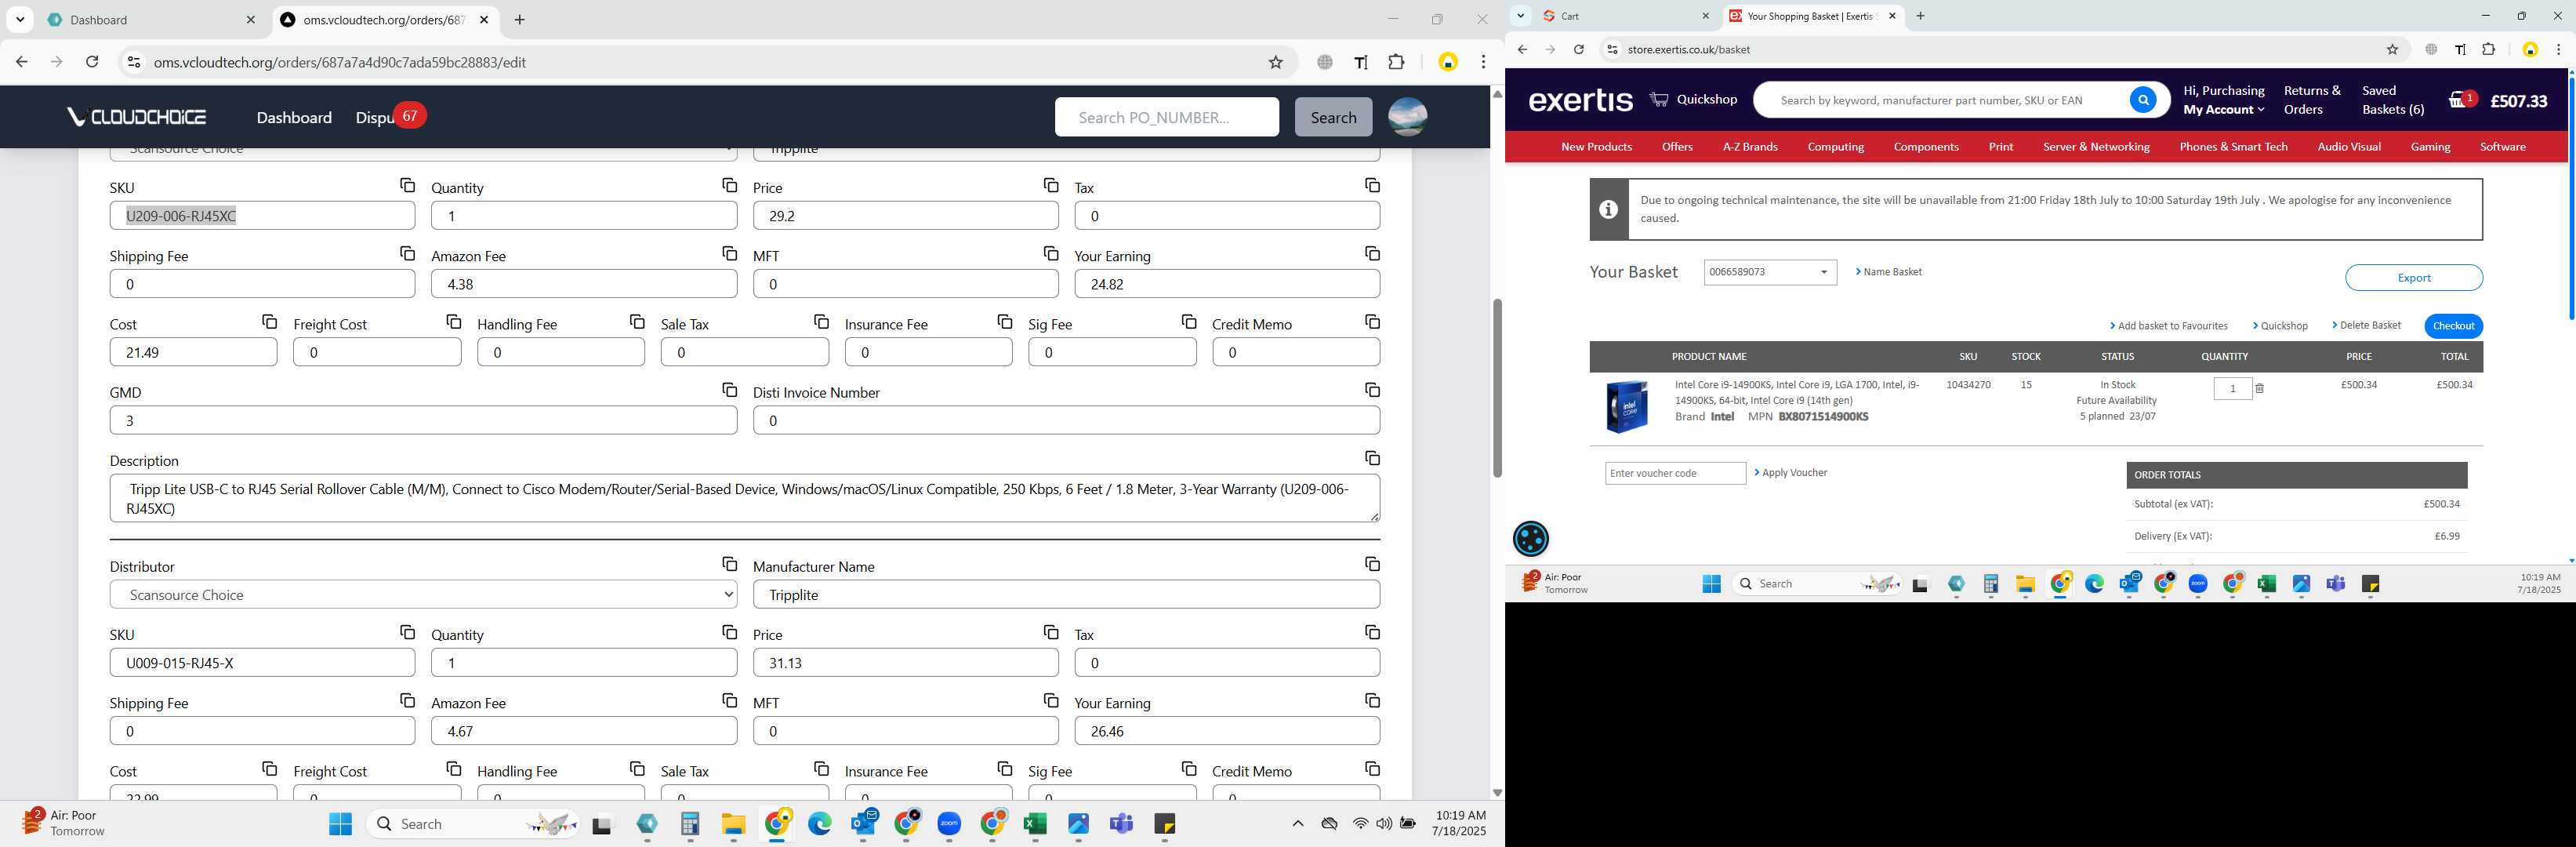This screenshot has height=847, width=2576.
Task: Open new tab in Exertis window
Action: (1920, 16)
